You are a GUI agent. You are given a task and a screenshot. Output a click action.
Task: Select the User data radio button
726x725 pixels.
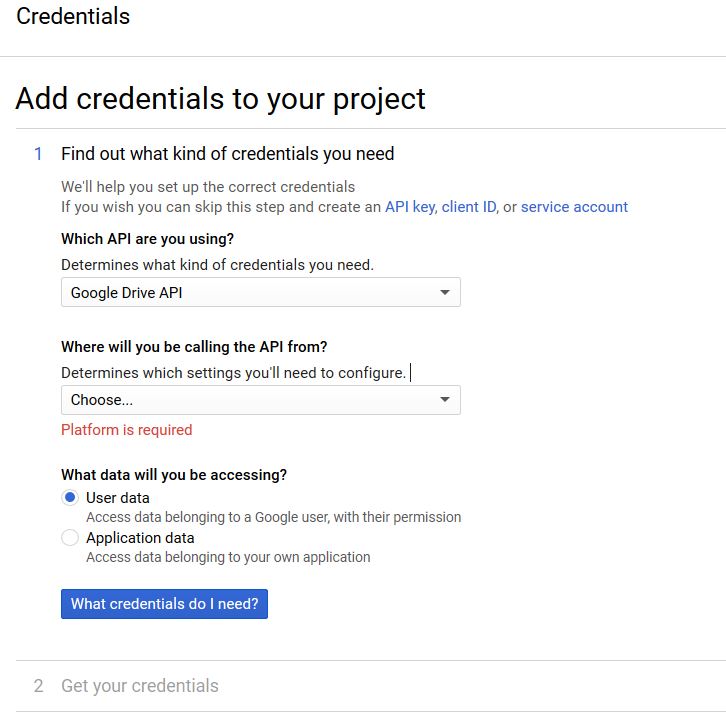(x=70, y=498)
